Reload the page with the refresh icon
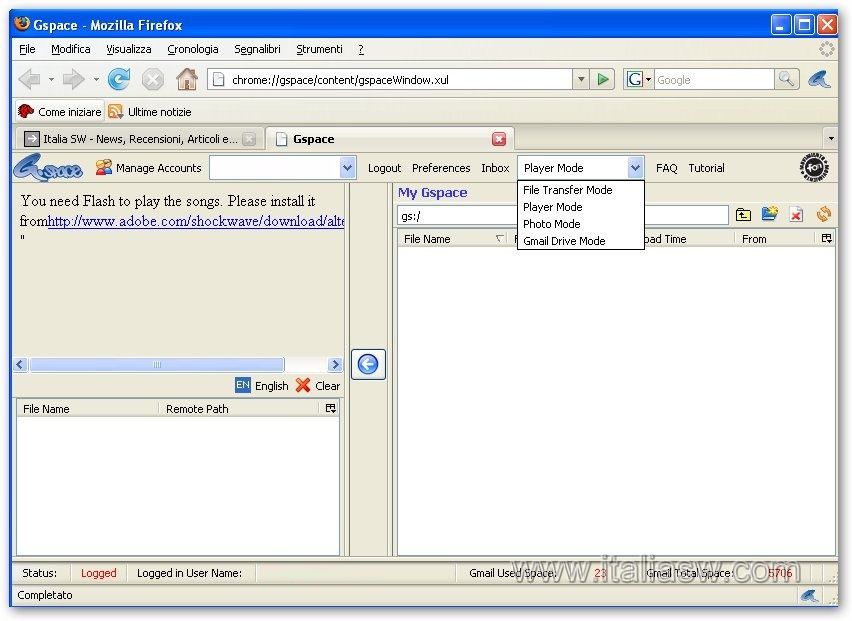Viewport: 852px width, 621px height. 119,79
